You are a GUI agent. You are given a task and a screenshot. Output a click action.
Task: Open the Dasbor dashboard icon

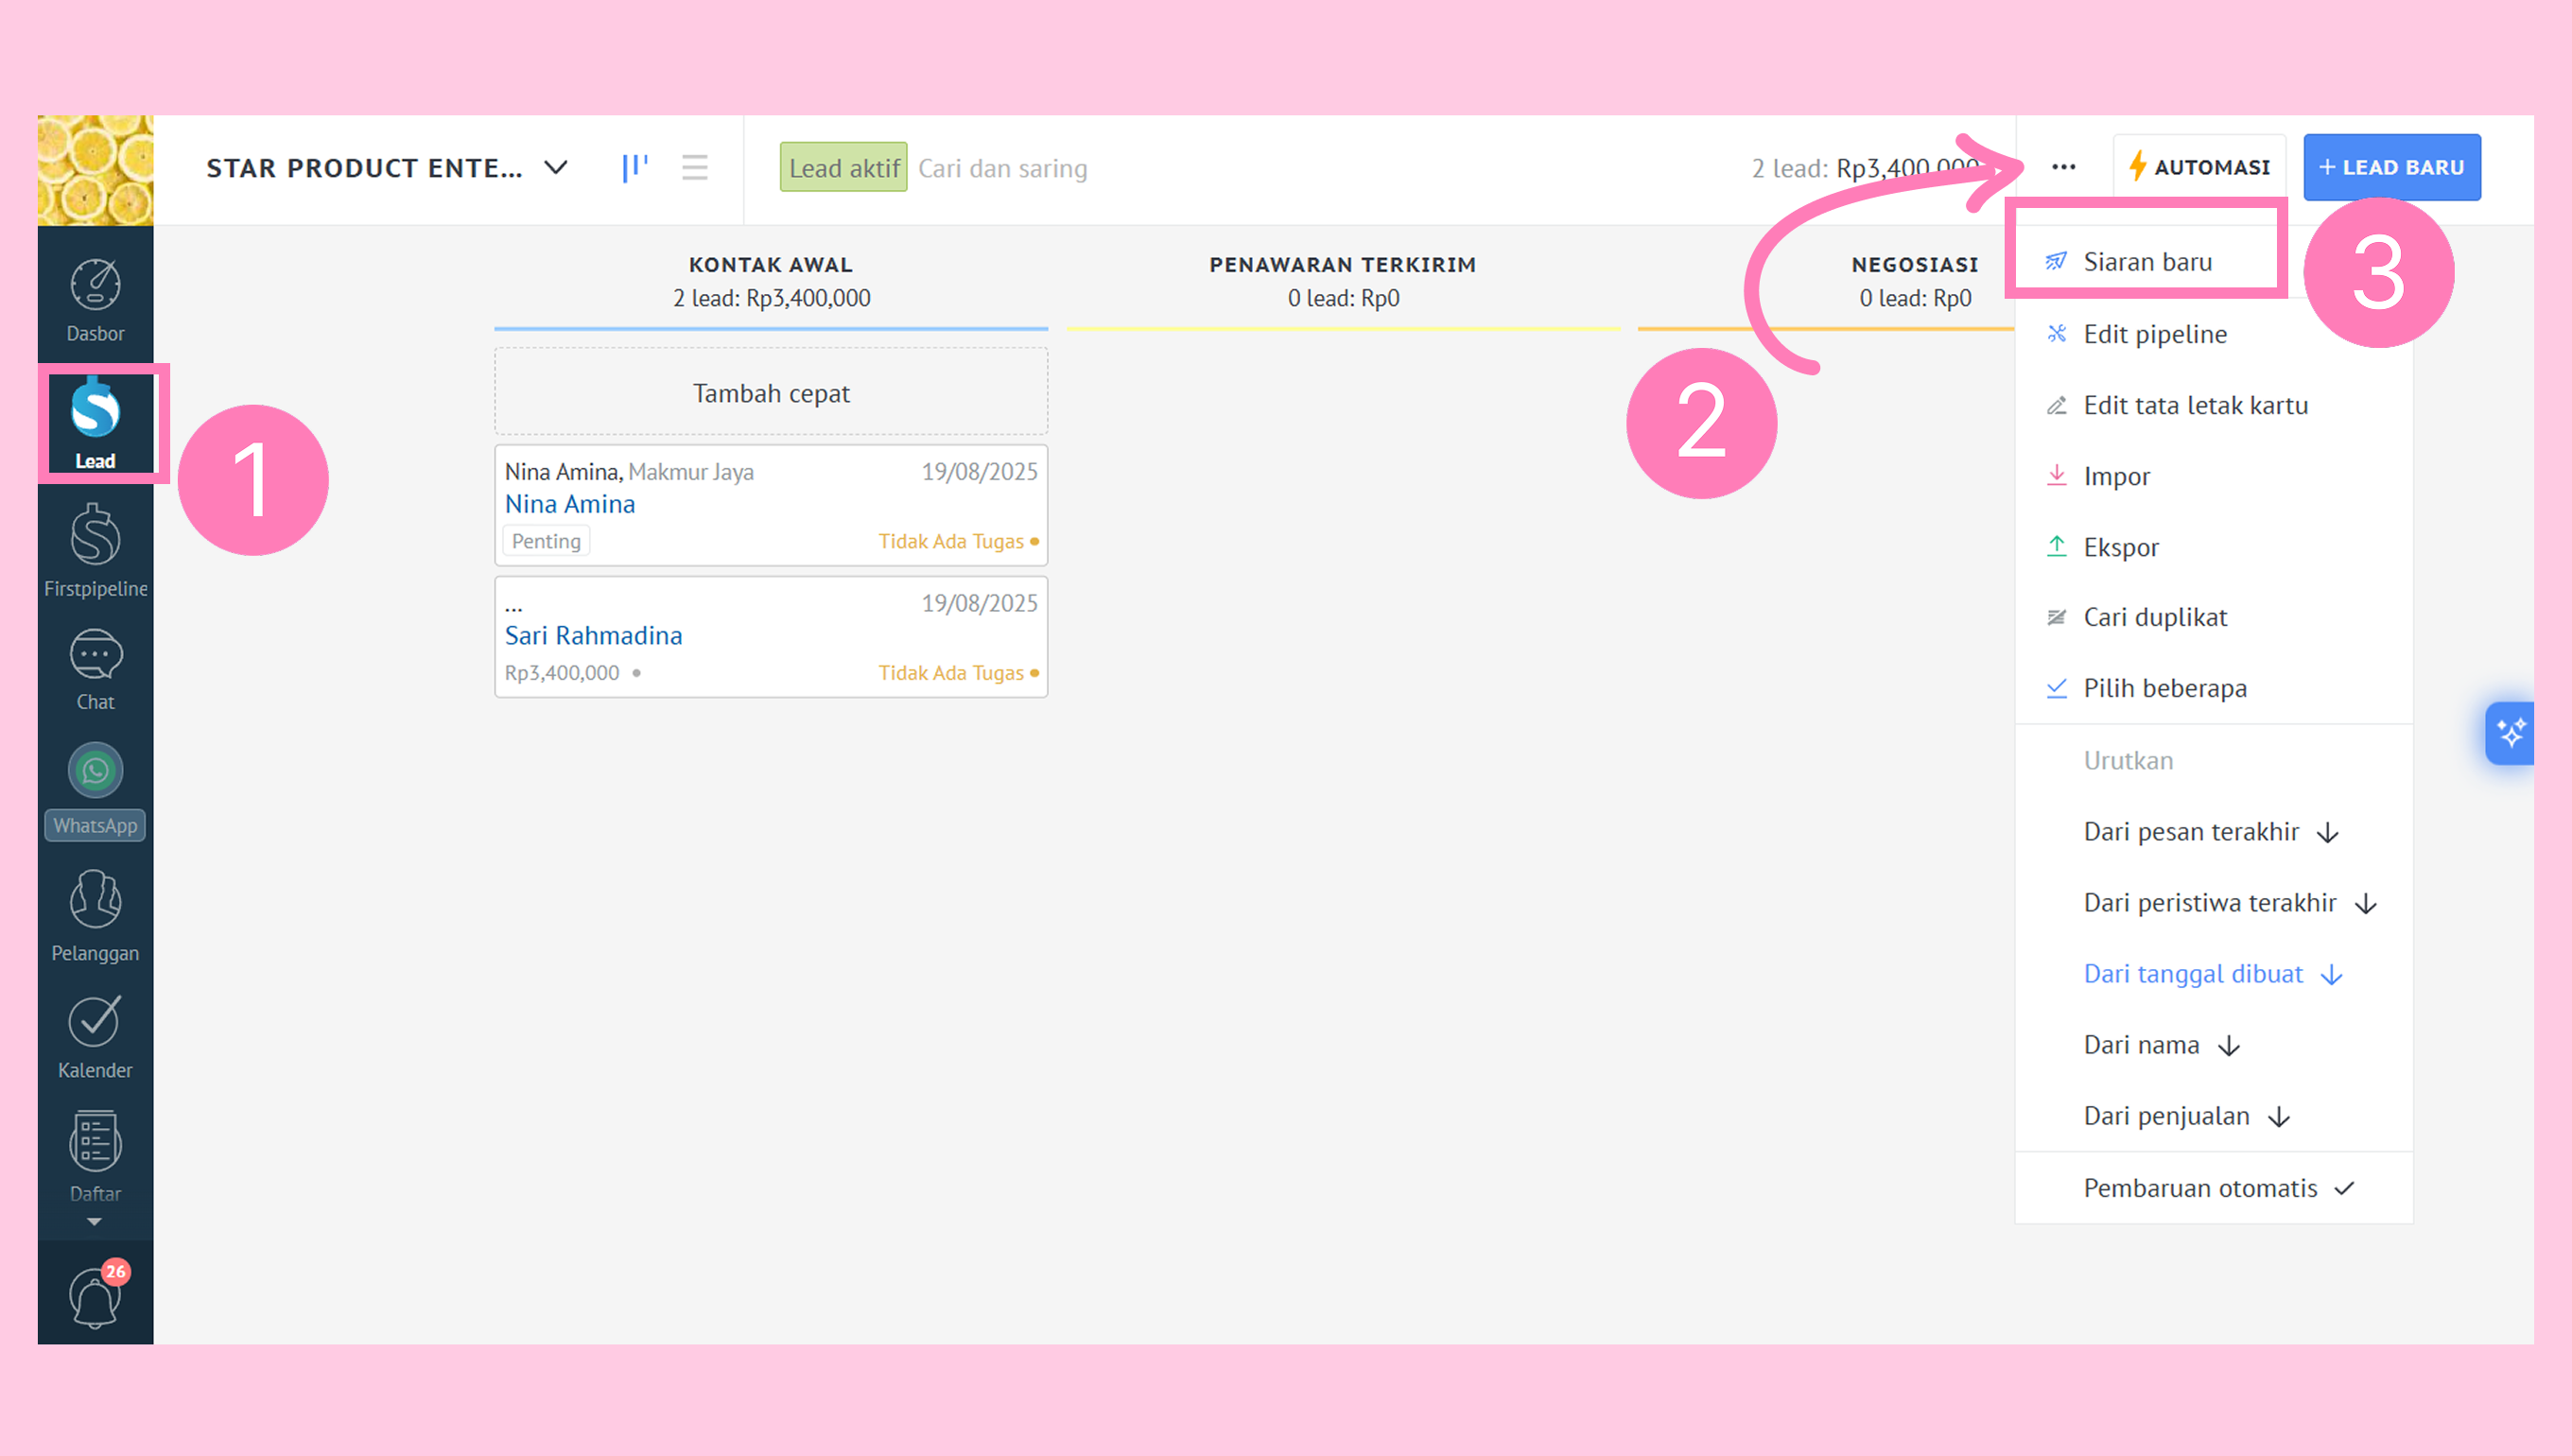95,299
